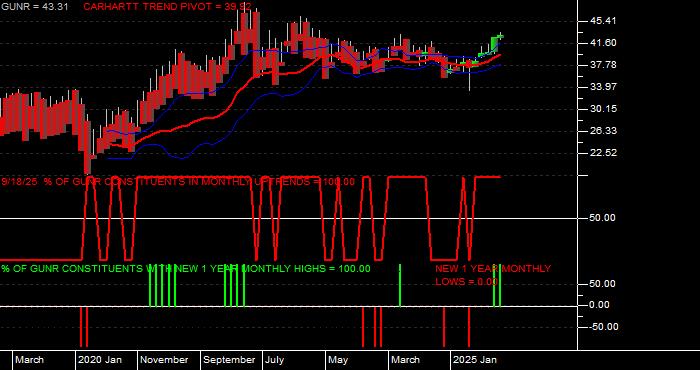Image resolution: width=700 pixels, height=370 pixels.
Task: Click the 41.60 price axis value
Action: (x=604, y=43)
